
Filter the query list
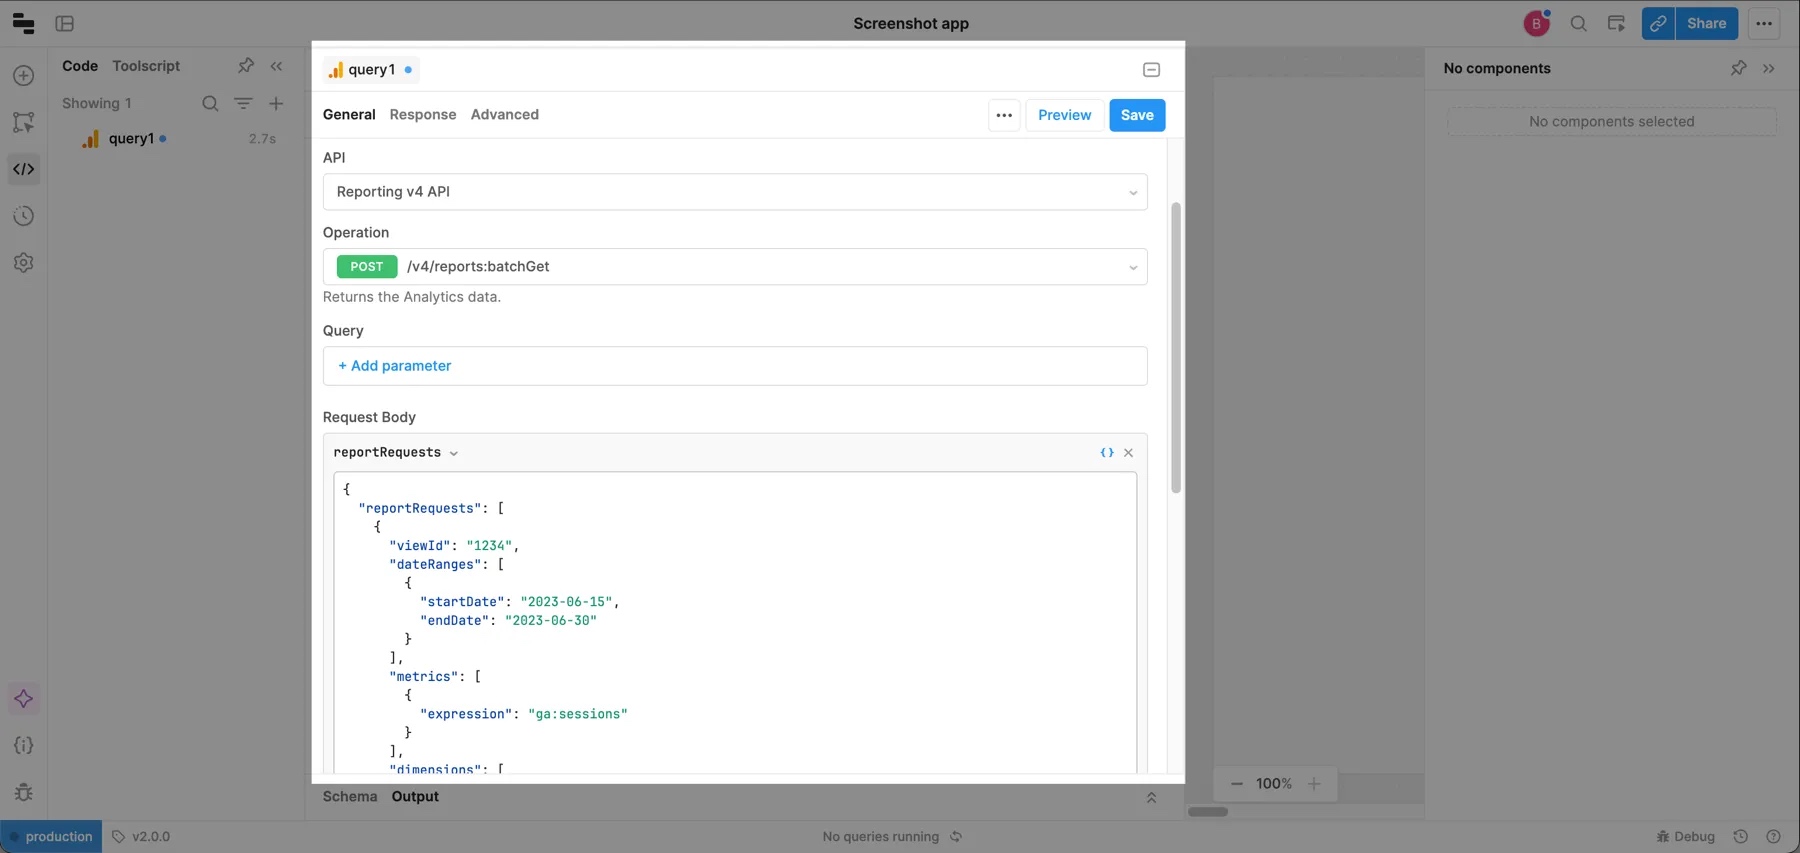point(243,103)
